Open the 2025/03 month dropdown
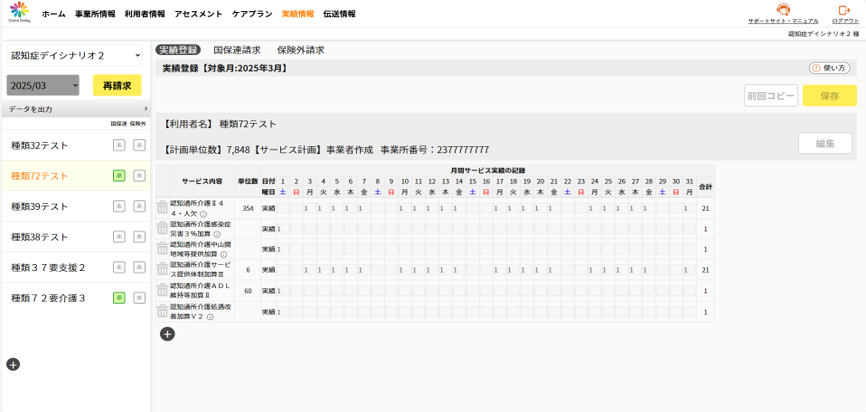 [x=43, y=86]
